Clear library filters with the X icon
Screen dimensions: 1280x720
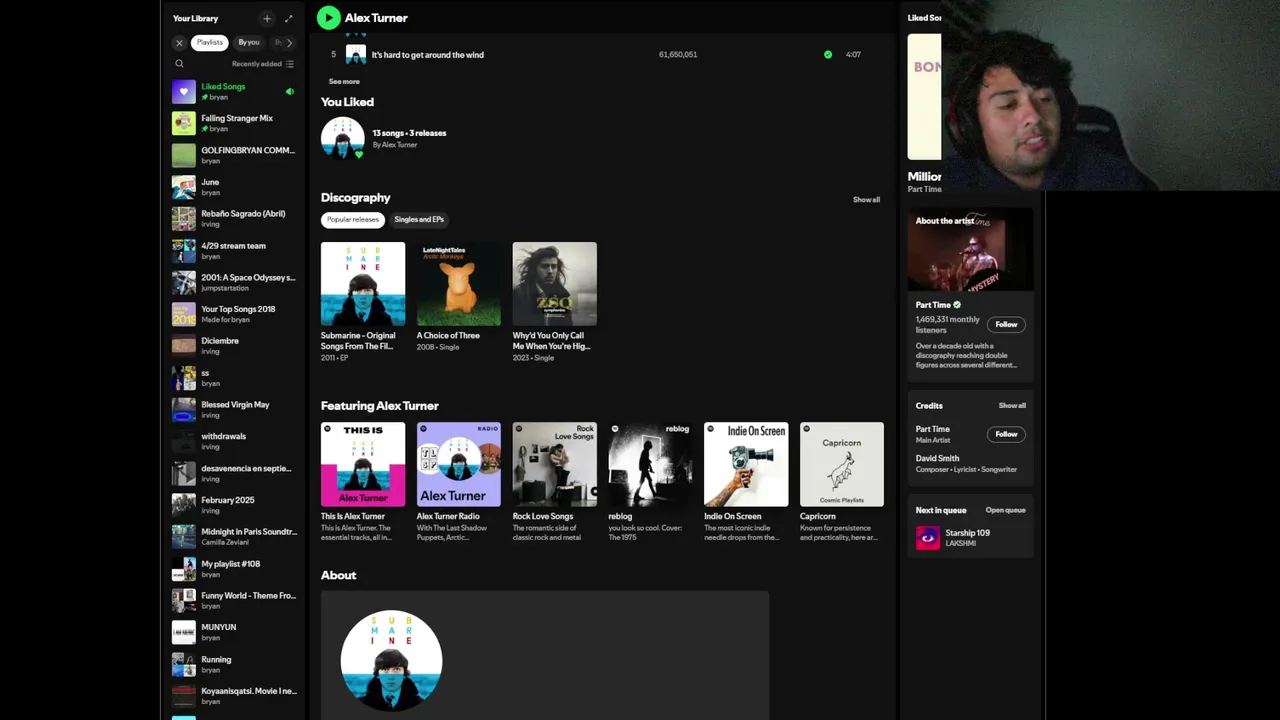(180, 43)
